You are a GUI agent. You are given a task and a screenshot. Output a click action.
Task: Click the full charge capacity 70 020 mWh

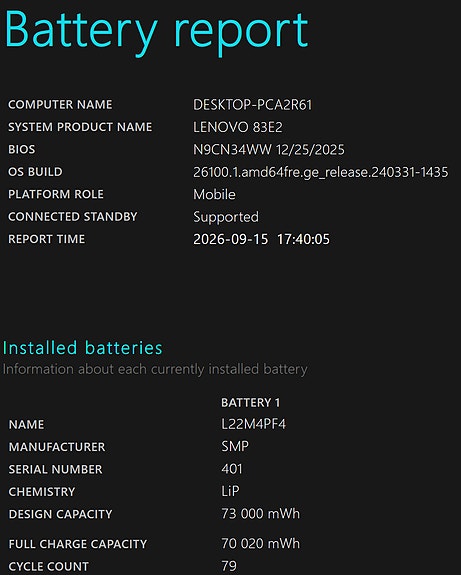(x=260, y=543)
